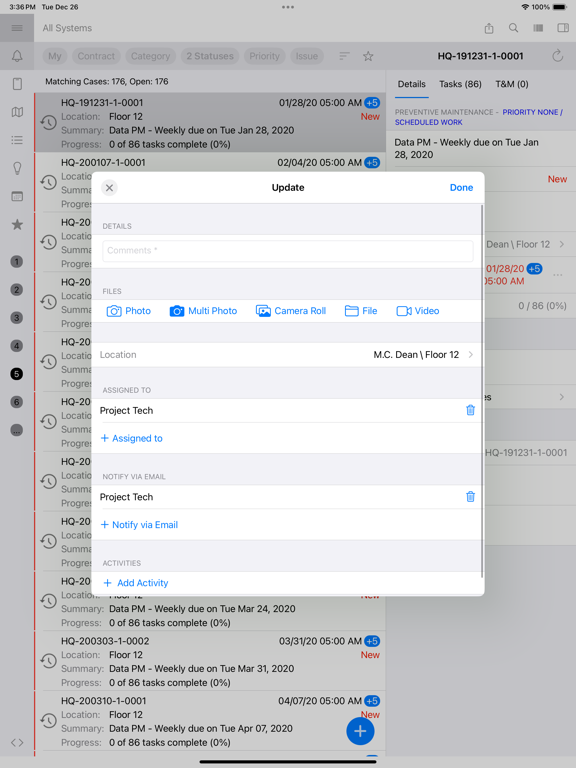
Task: Select numbered badge 5 in sidebar
Action: [17, 374]
